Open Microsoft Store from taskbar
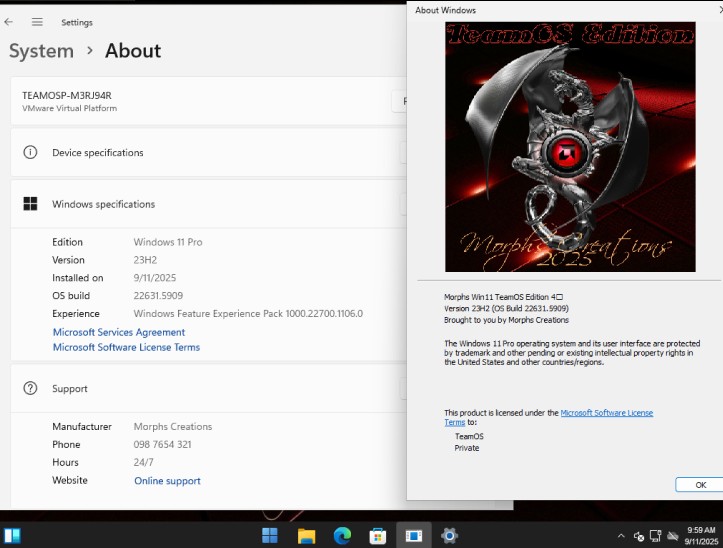This screenshot has width=723, height=548. point(378,536)
